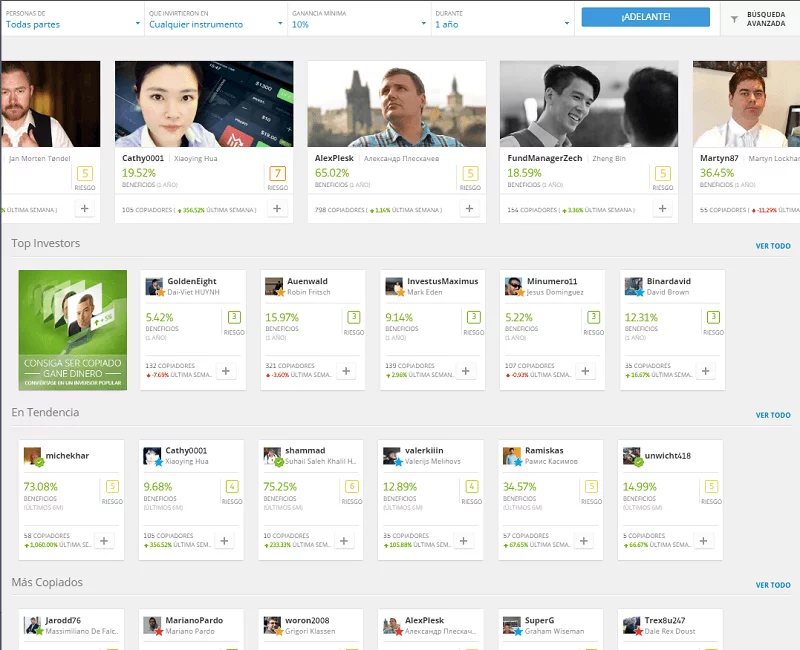Click Ramiskas 34.57% gain value
800x650 pixels.
point(520,487)
